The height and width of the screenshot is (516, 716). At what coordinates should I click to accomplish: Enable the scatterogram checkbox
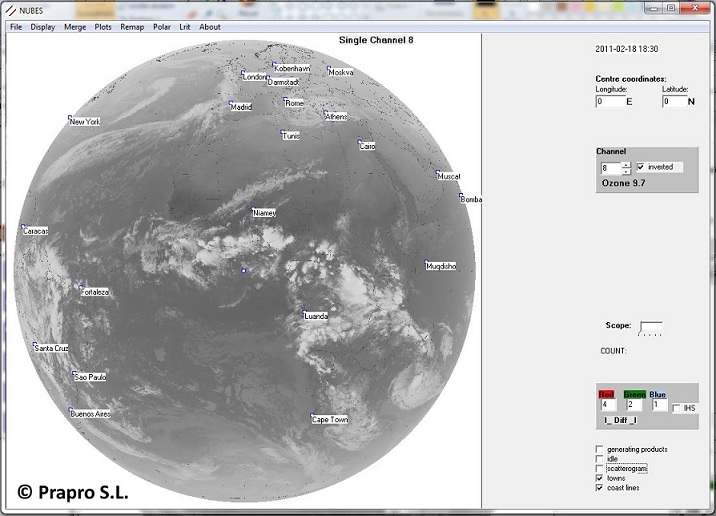click(599, 468)
